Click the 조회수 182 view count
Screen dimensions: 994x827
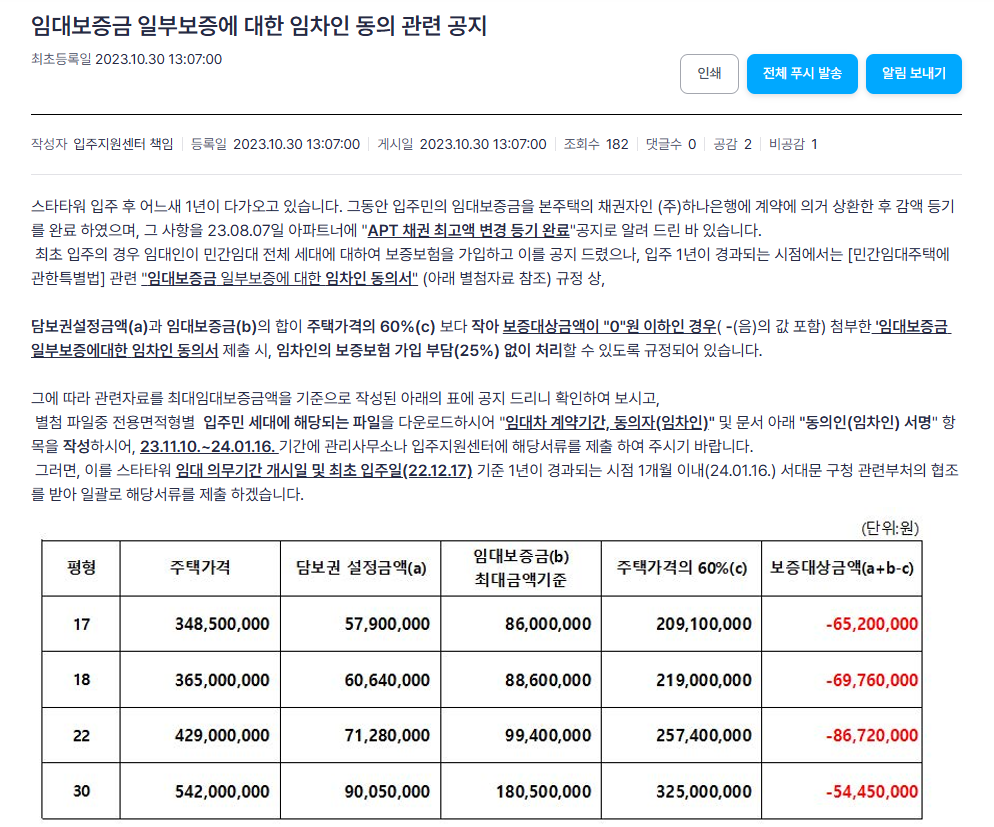596,144
